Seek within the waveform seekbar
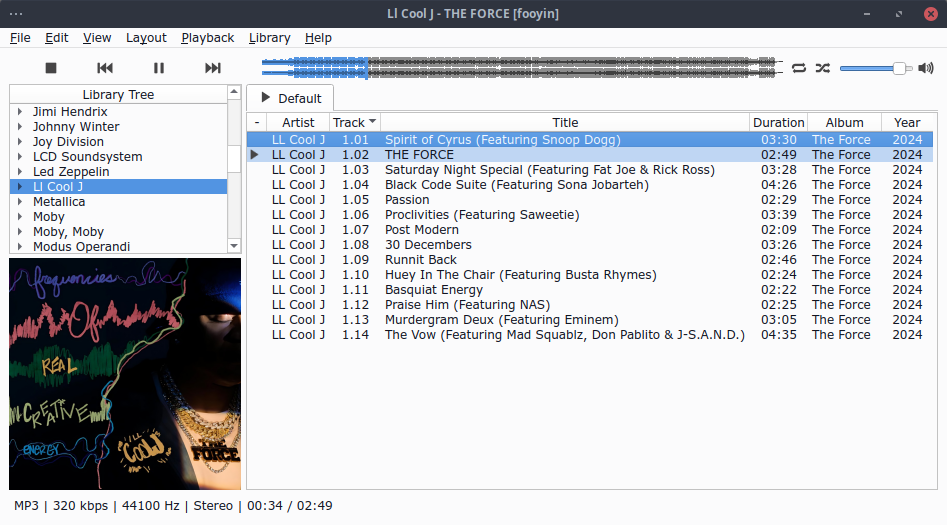The width and height of the screenshot is (947, 525). 520,68
